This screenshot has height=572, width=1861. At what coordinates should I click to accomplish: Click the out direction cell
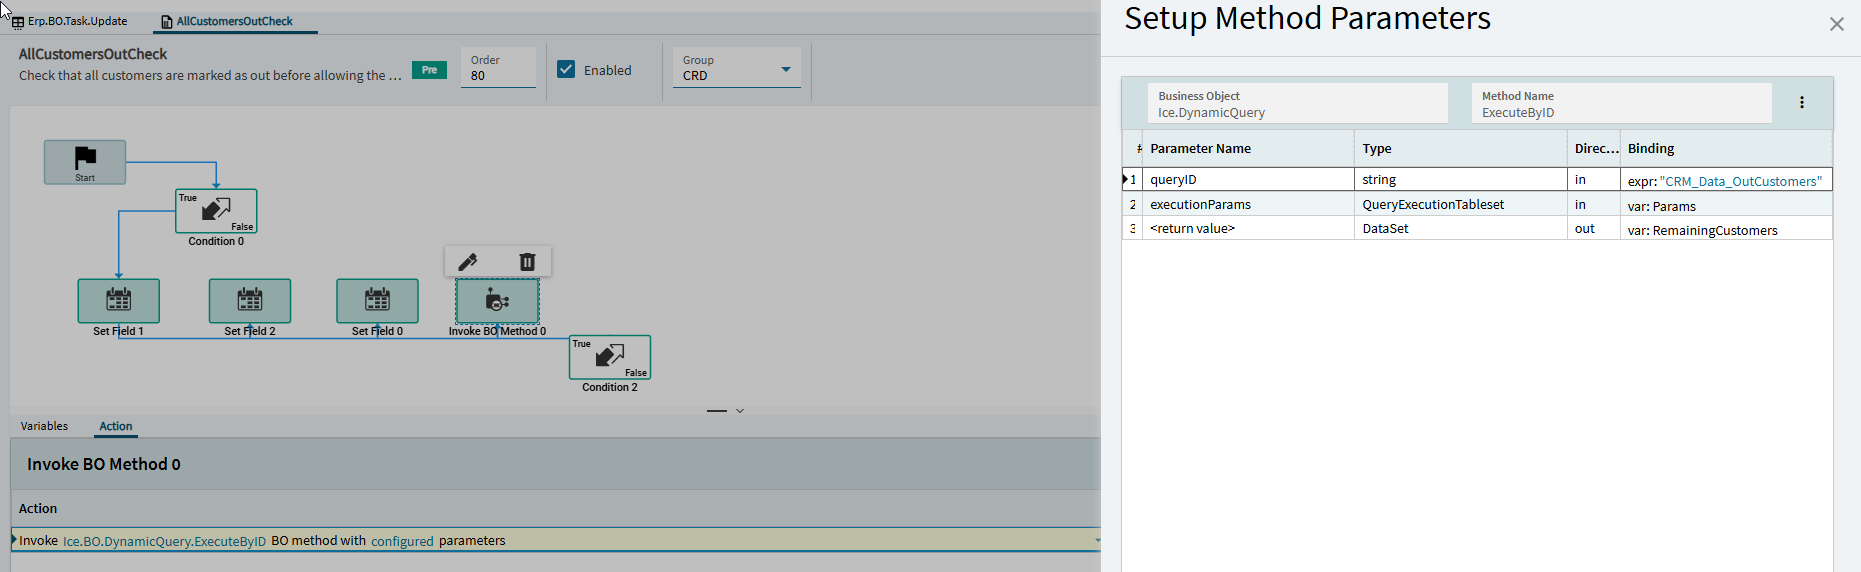1594,228
